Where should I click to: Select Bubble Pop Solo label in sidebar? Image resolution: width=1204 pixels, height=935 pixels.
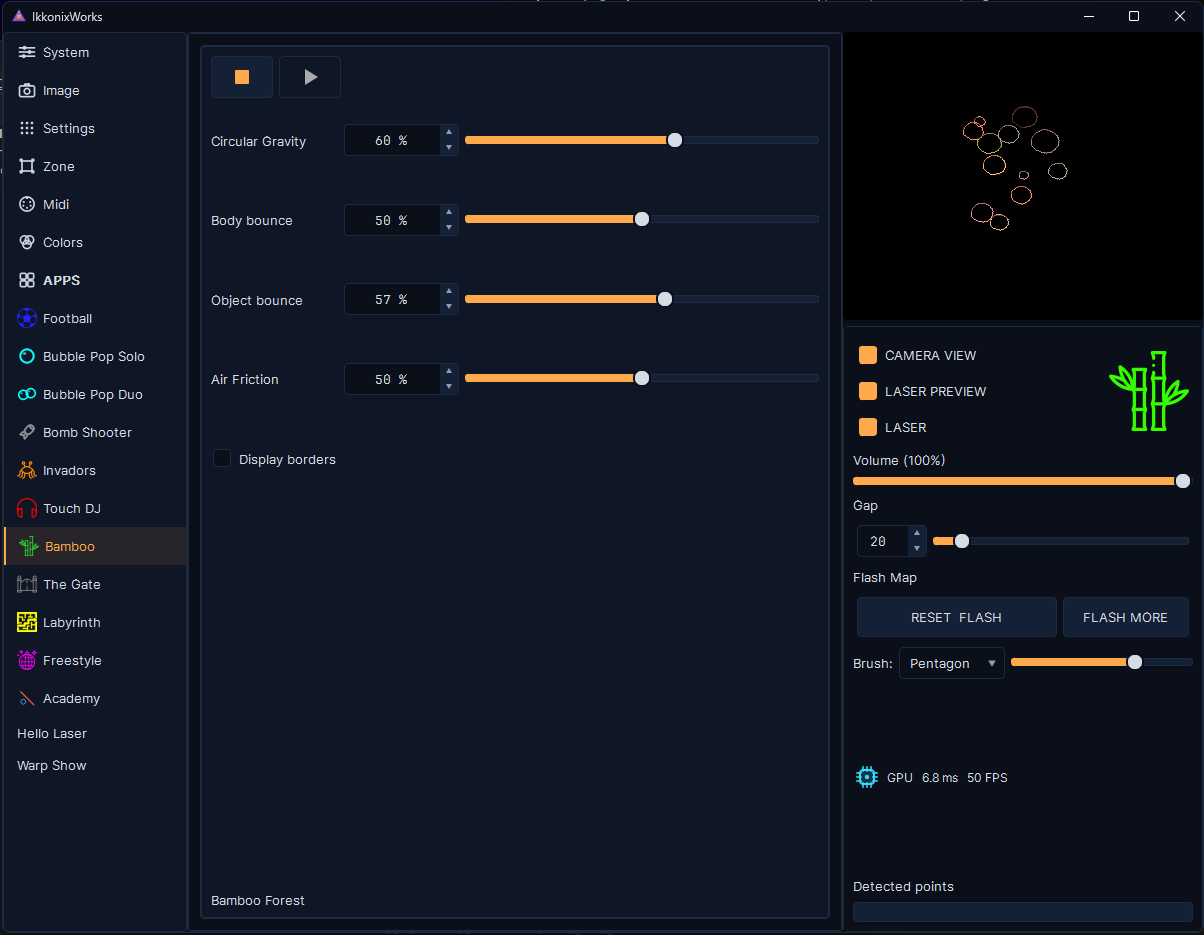[x=94, y=356]
